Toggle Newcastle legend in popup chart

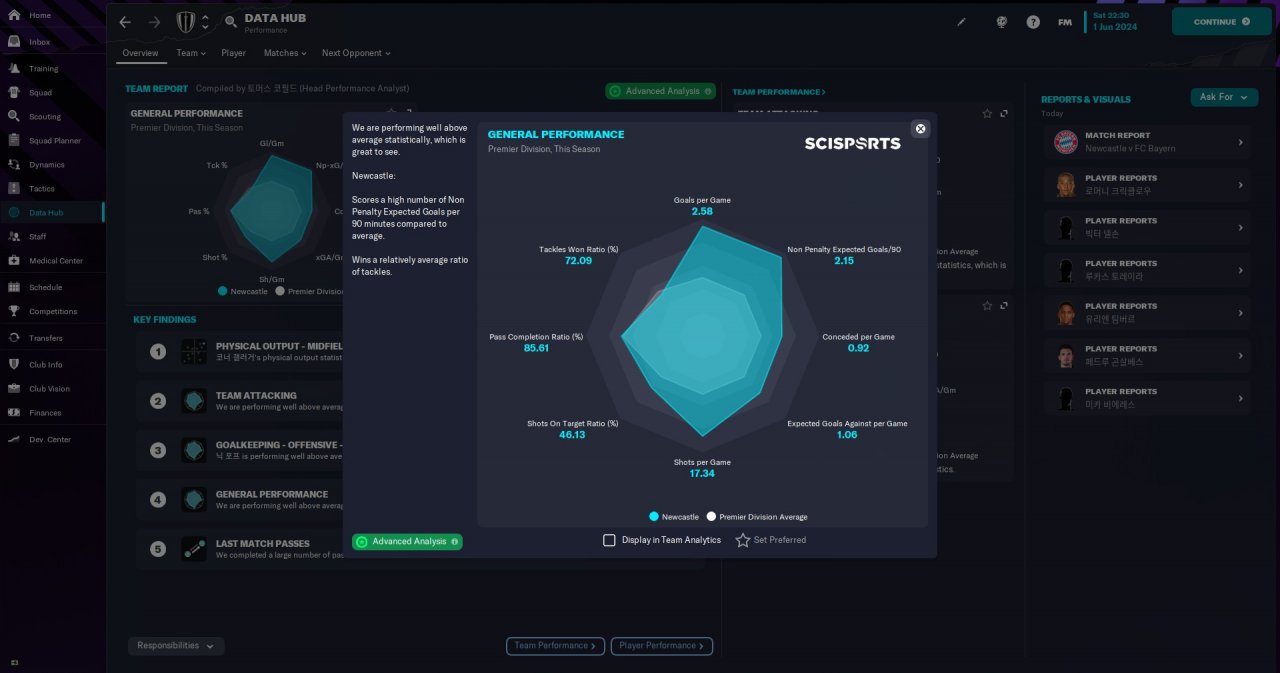click(654, 517)
